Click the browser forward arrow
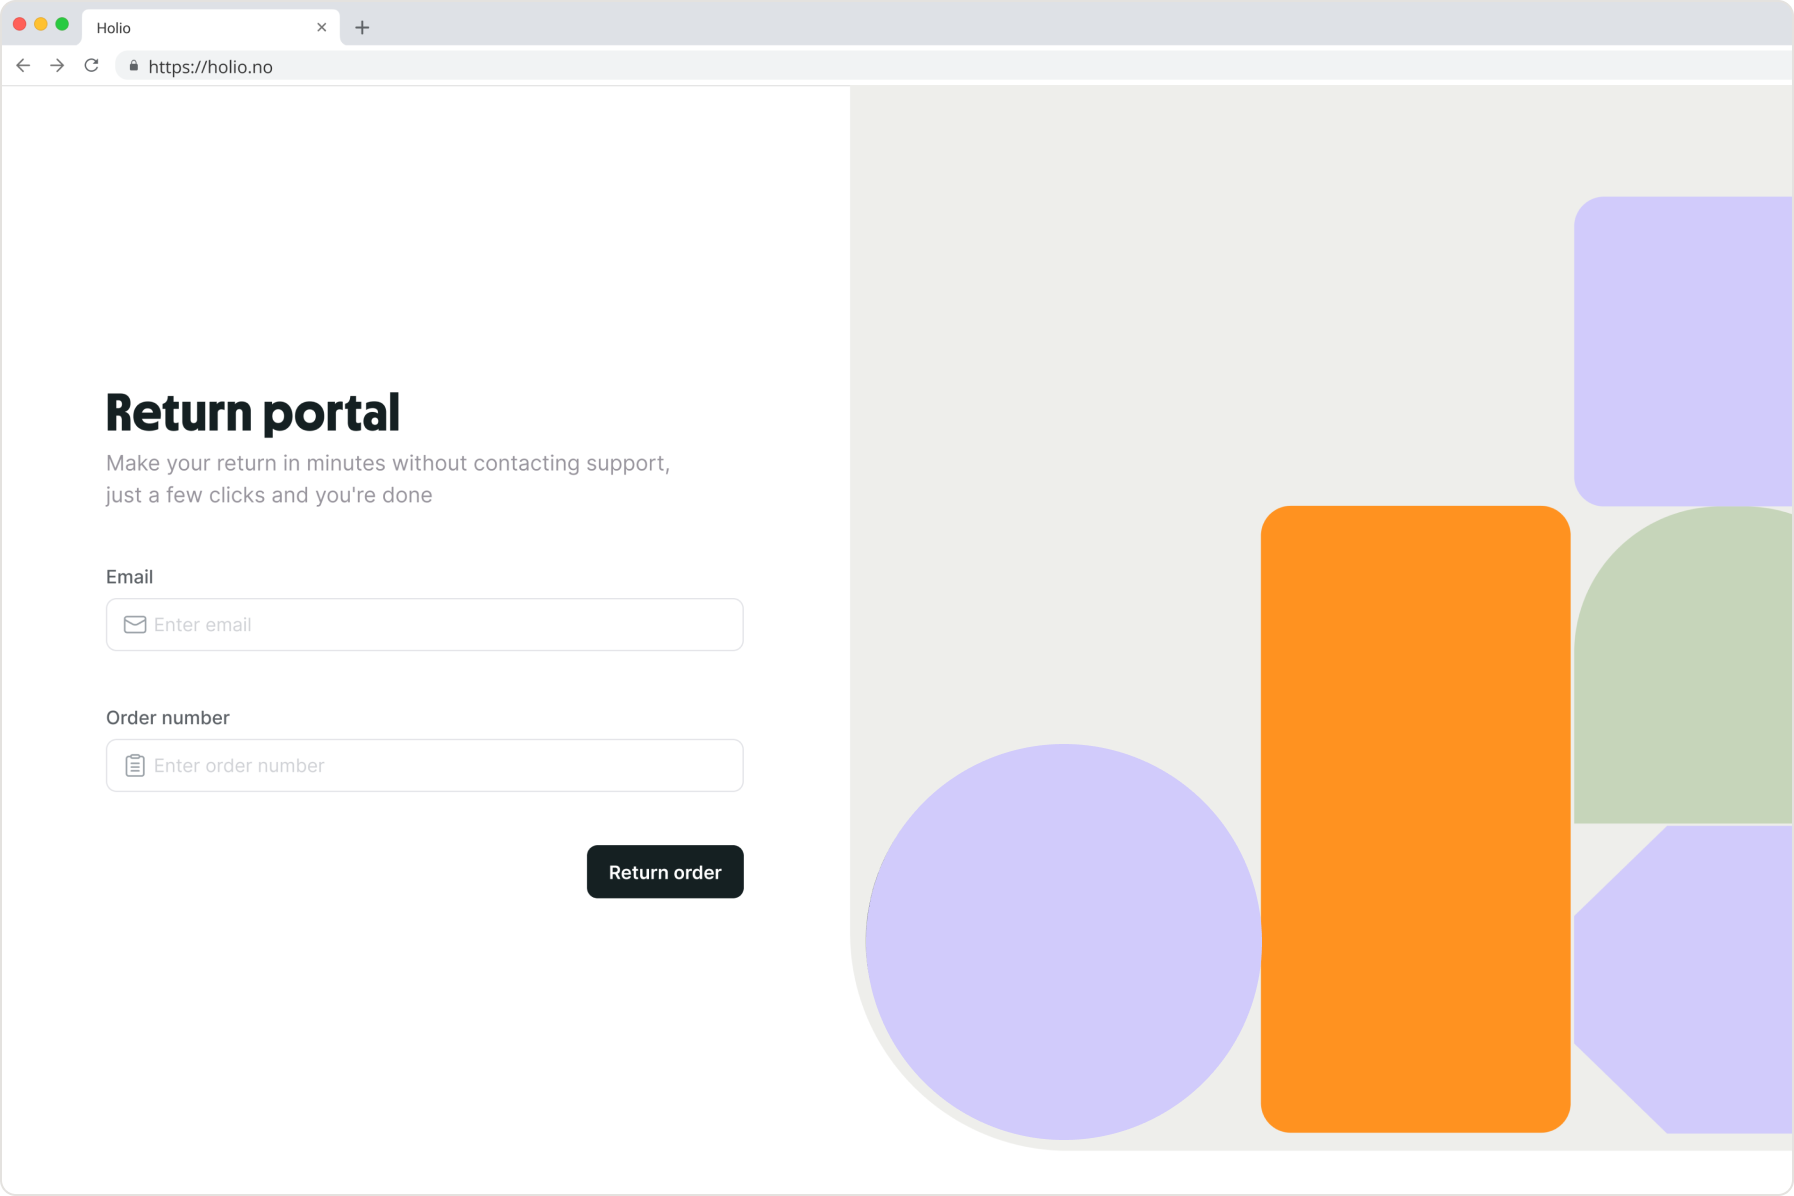 (57, 66)
